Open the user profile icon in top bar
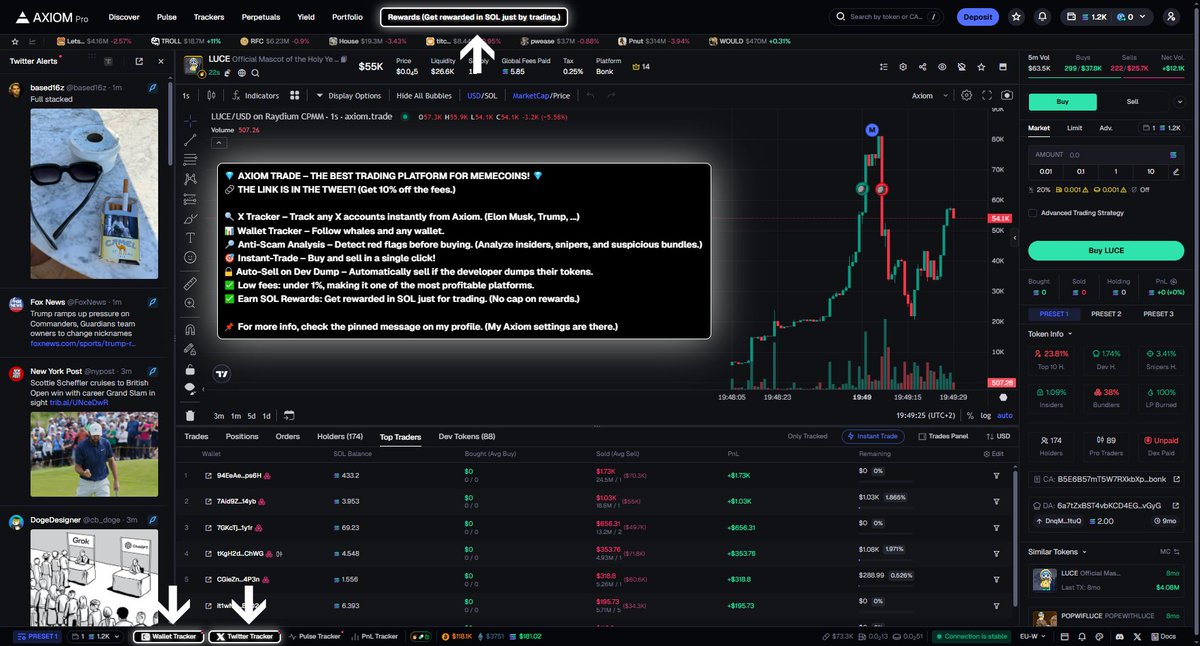1200x646 pixels. pyautogui.click(x=1171, y=17)
